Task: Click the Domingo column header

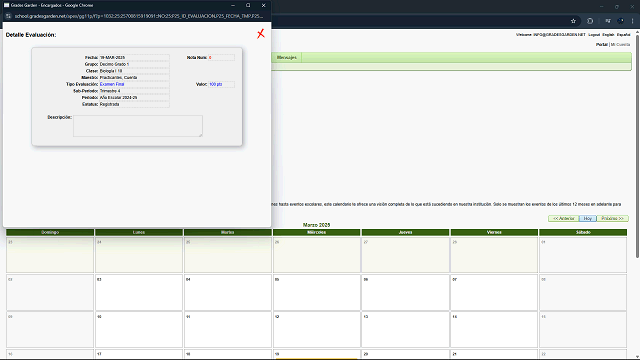Action: (50, 232)
